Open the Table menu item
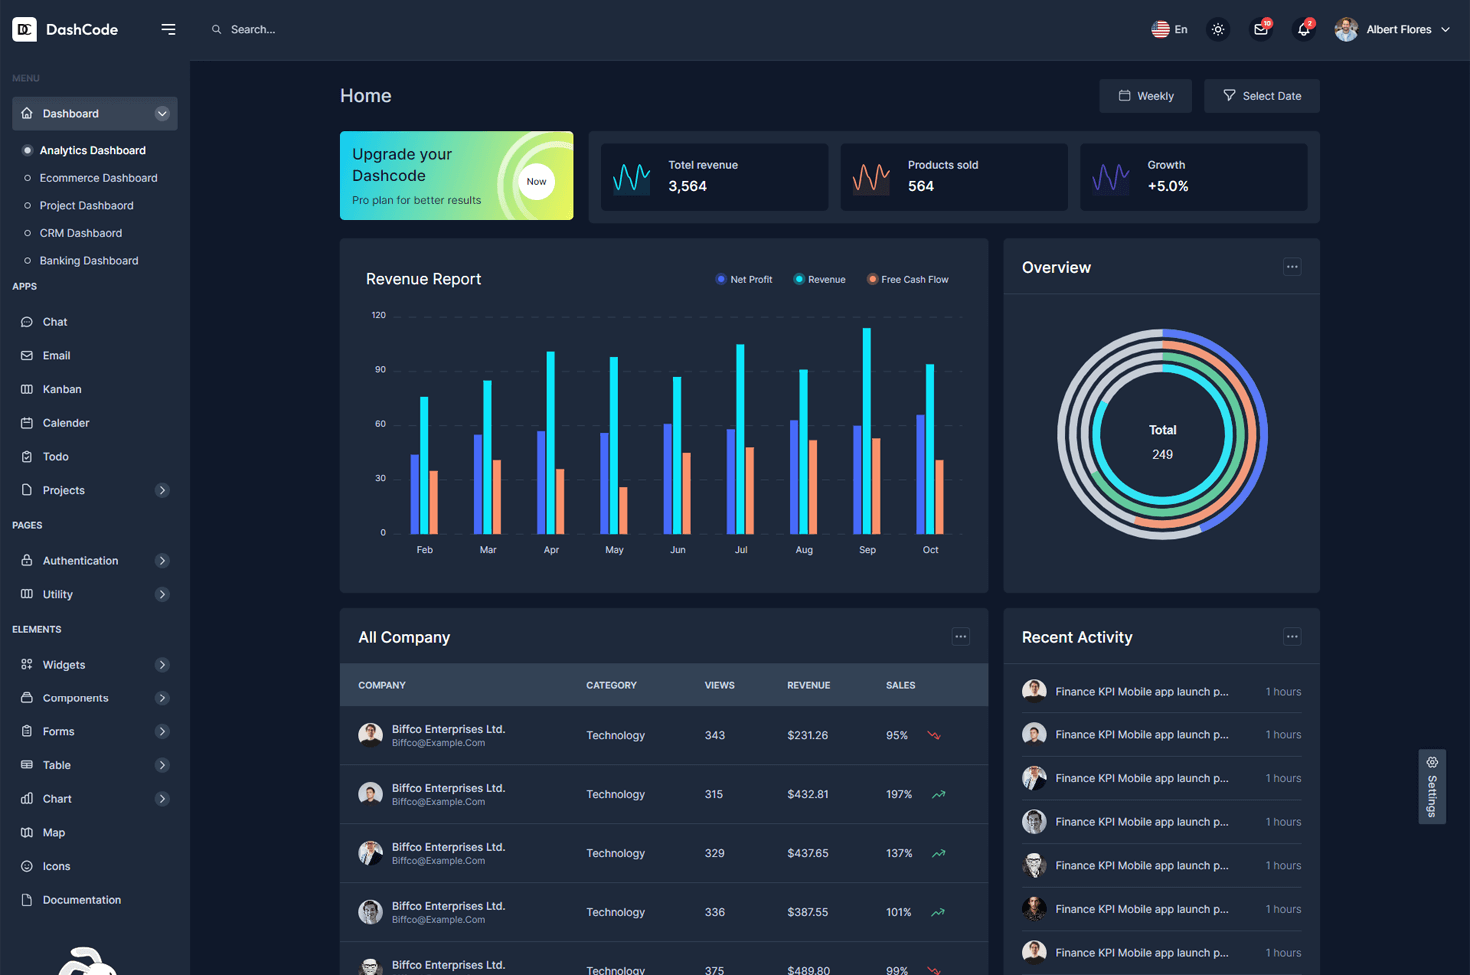The image size is (1470, 975). pyautogui.click(x=94, y=765)
